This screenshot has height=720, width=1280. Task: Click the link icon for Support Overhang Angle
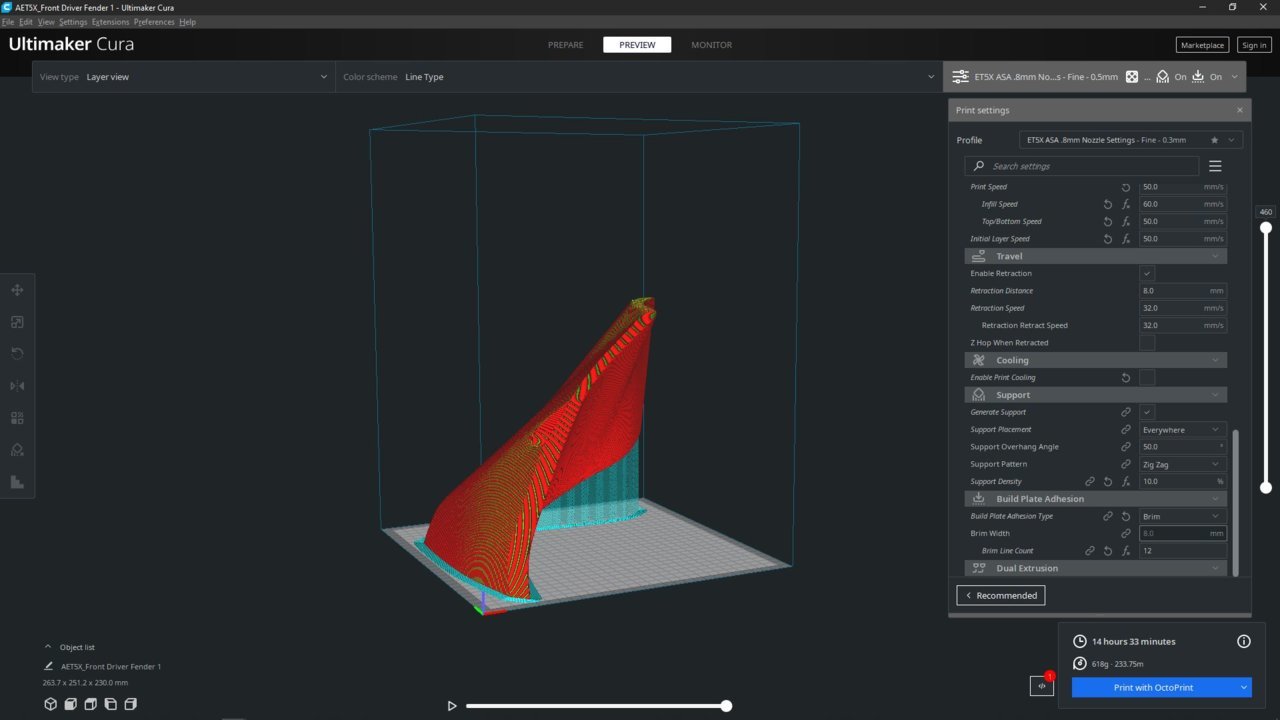tap(1126, 447)
